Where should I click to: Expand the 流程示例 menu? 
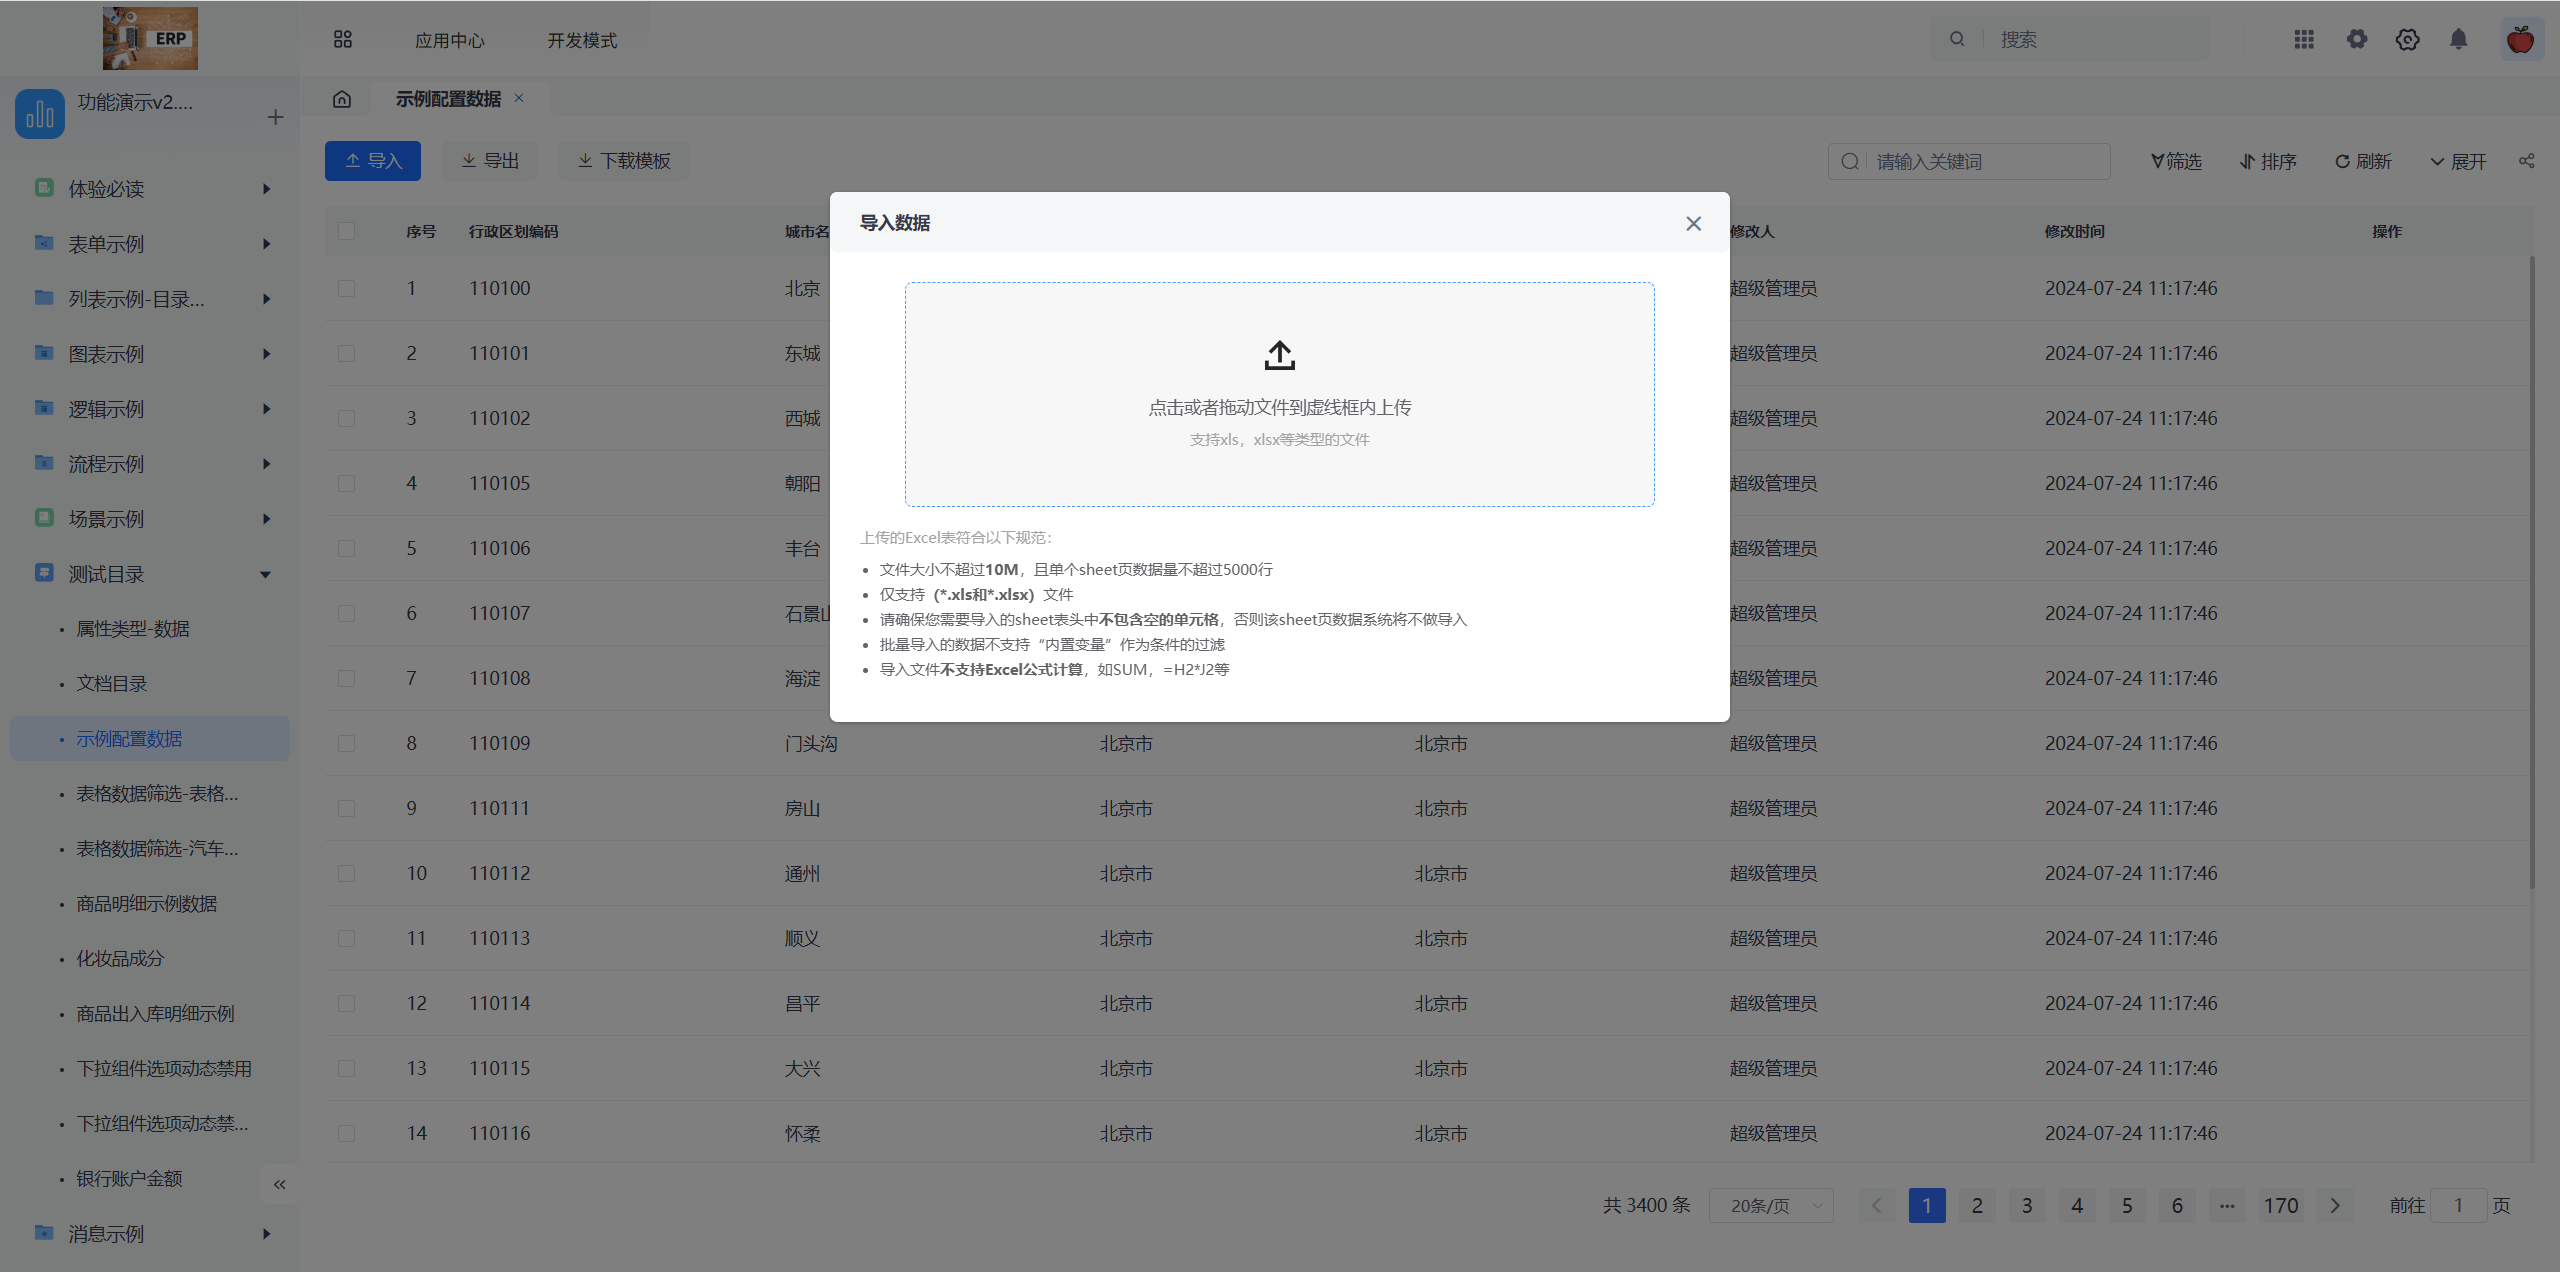(x=150, y=464)
